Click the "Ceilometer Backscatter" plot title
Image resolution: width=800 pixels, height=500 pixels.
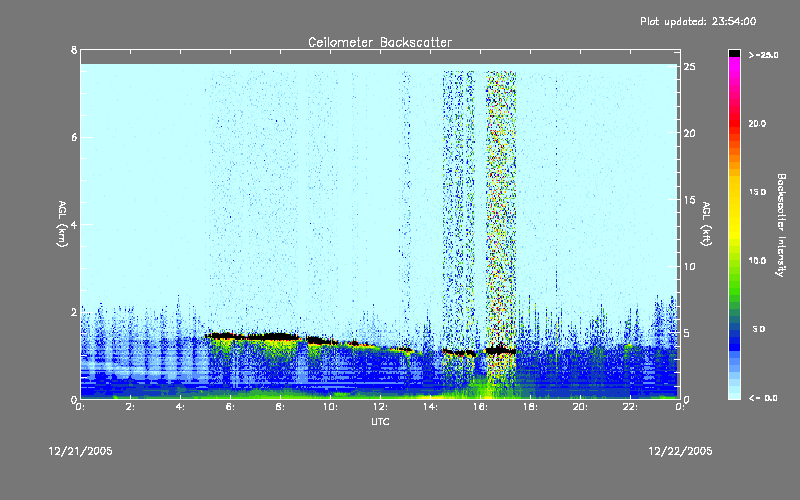click(x=380, y=42)
